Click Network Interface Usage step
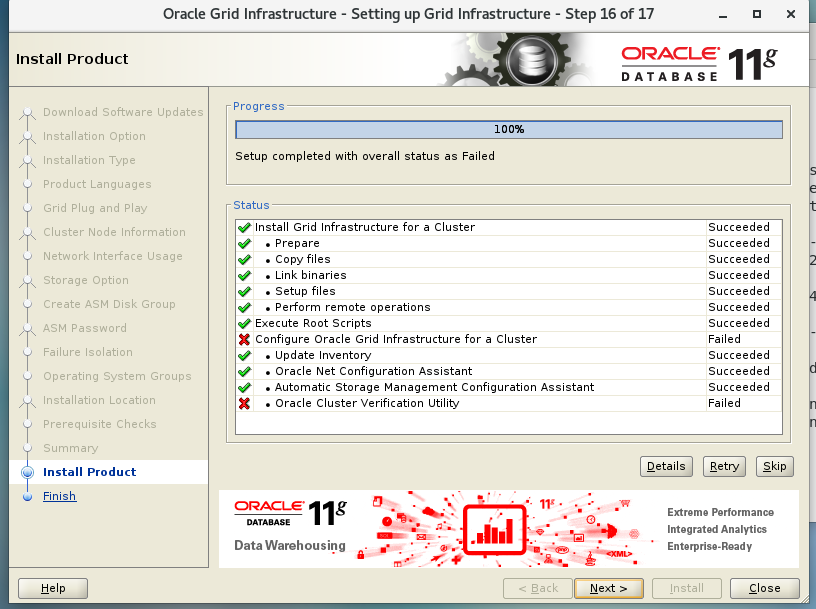This screenshot has height=609, width=816. pos(112,256)
